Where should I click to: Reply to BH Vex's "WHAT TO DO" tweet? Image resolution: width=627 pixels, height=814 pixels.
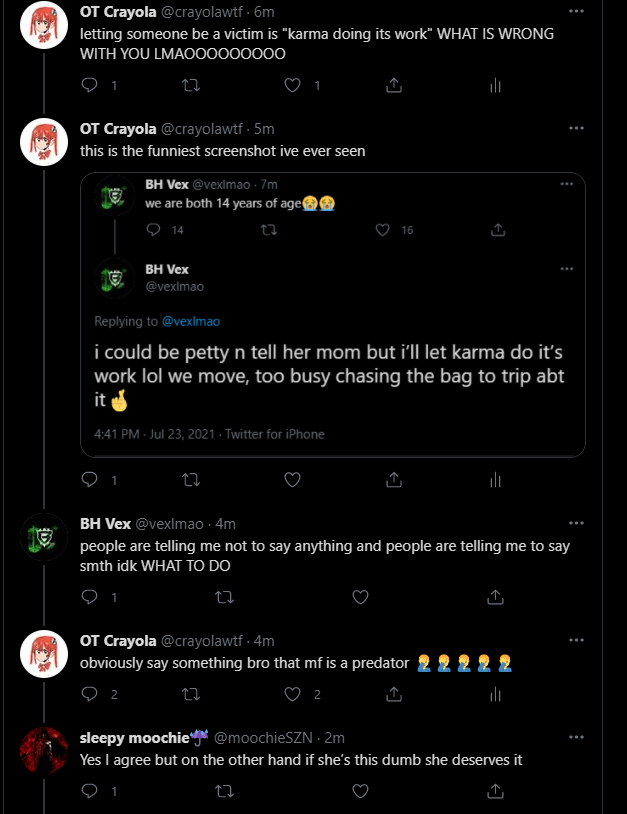click(89, 597)
